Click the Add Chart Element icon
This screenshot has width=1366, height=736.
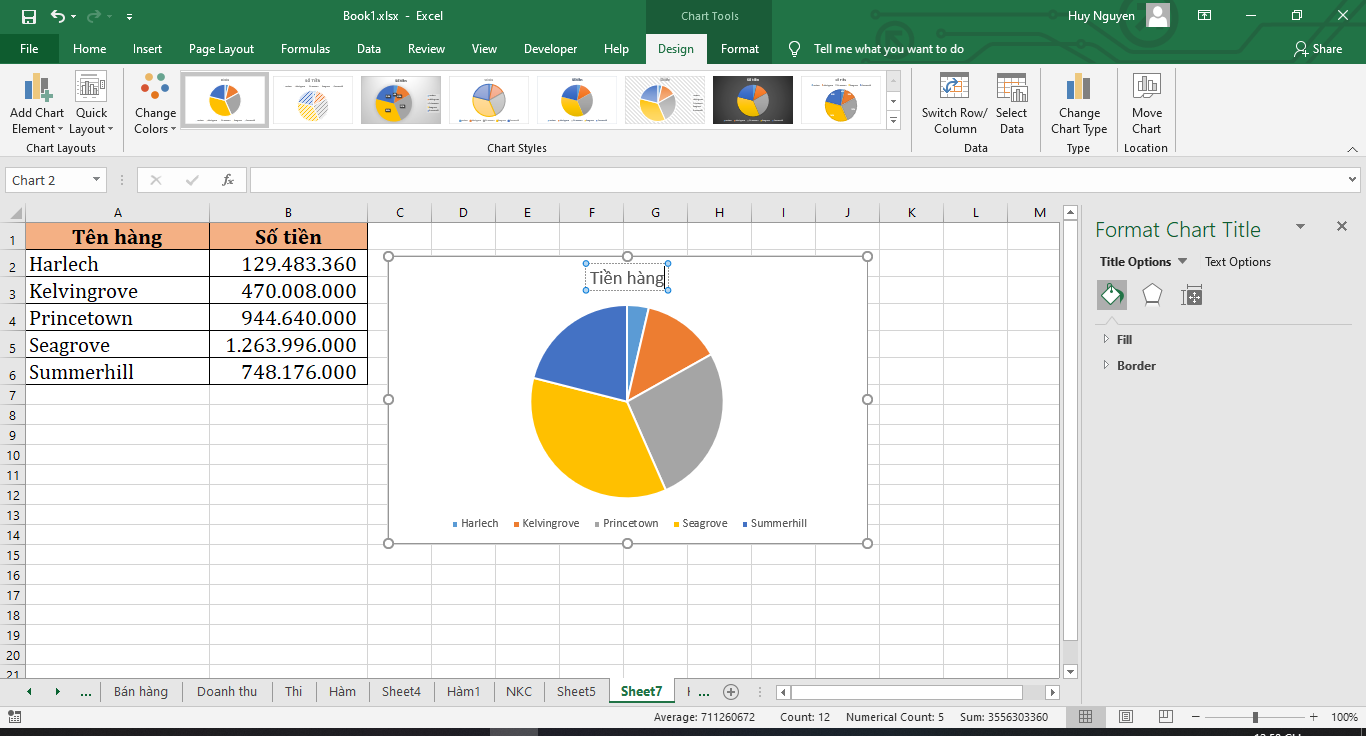pos(37,88)
